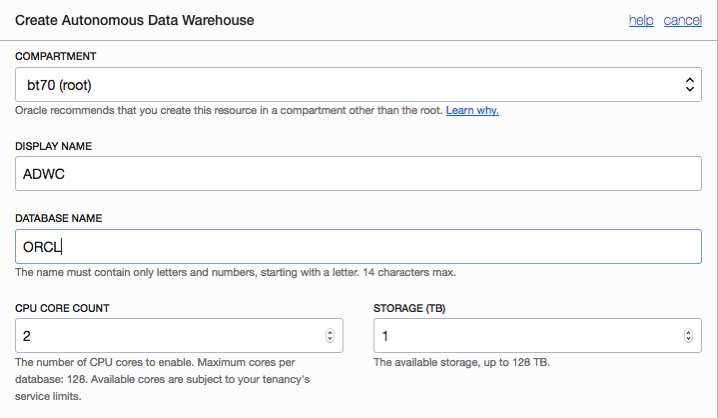
Task: Increase storage TB with up arrow
Action: [688, 332]
